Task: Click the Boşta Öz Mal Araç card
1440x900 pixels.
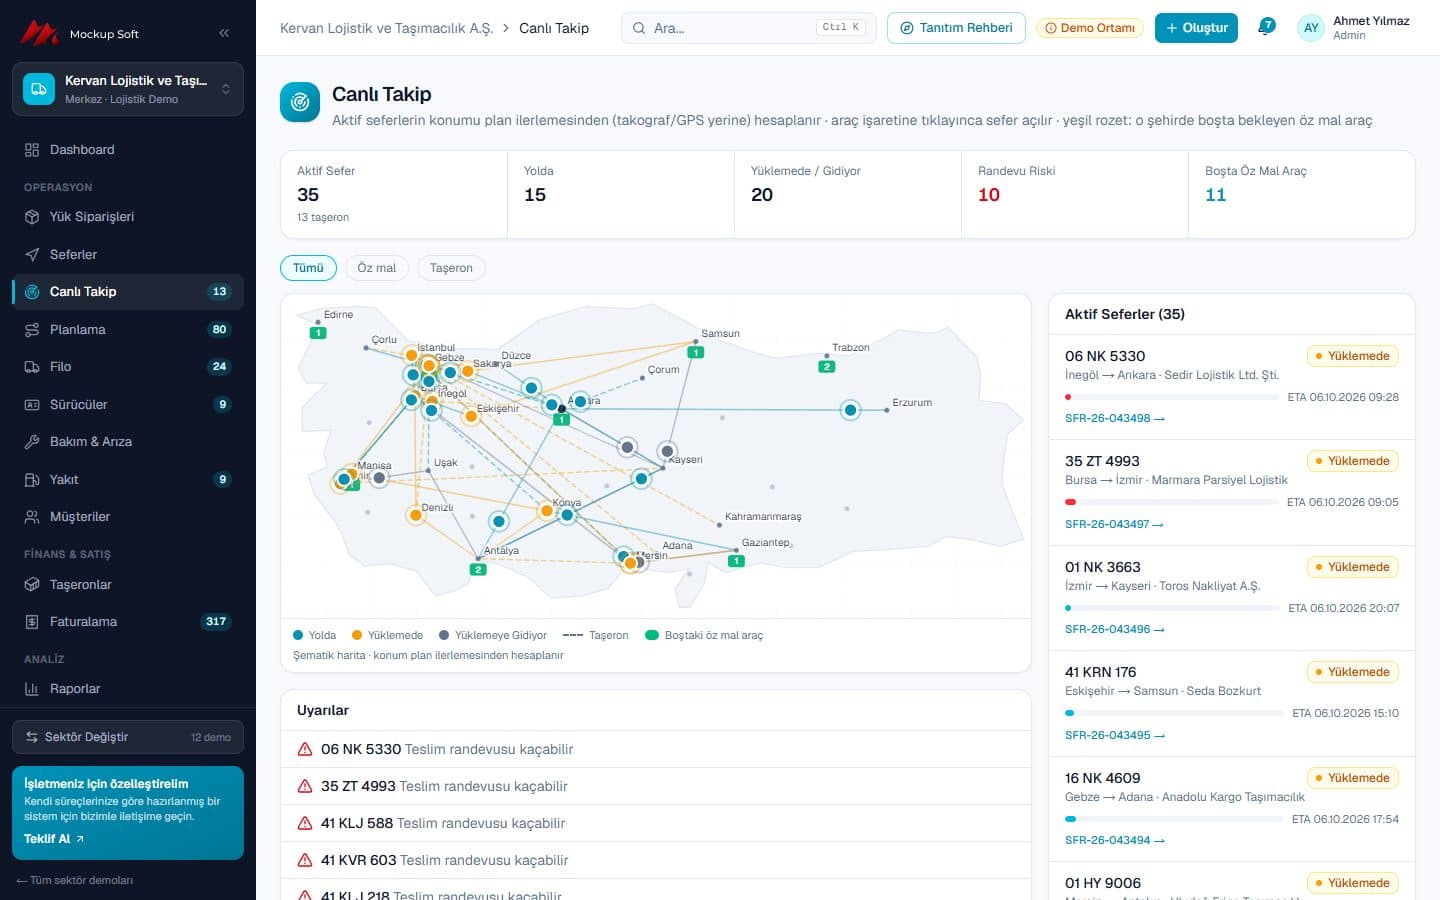Action: click(x=1302, y=194)
